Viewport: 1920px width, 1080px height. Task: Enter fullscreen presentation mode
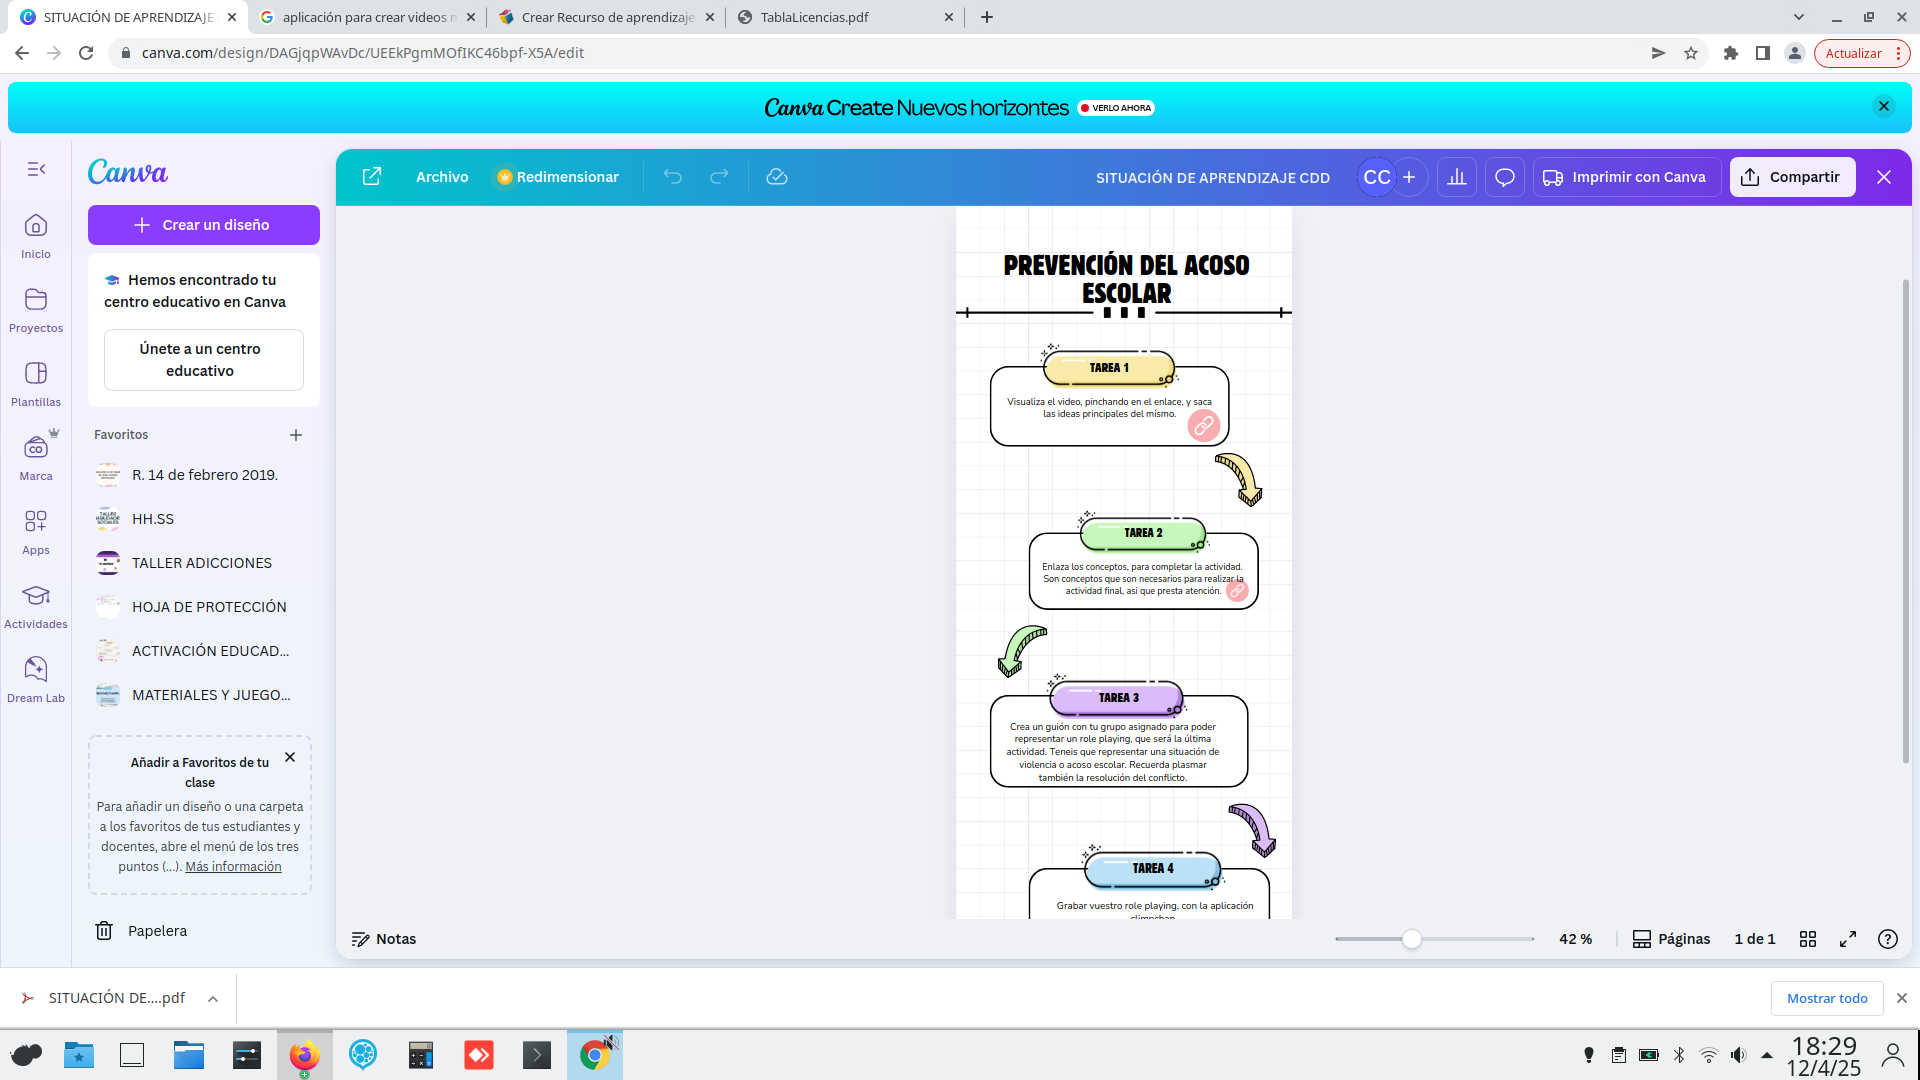tap(1848, 938)
